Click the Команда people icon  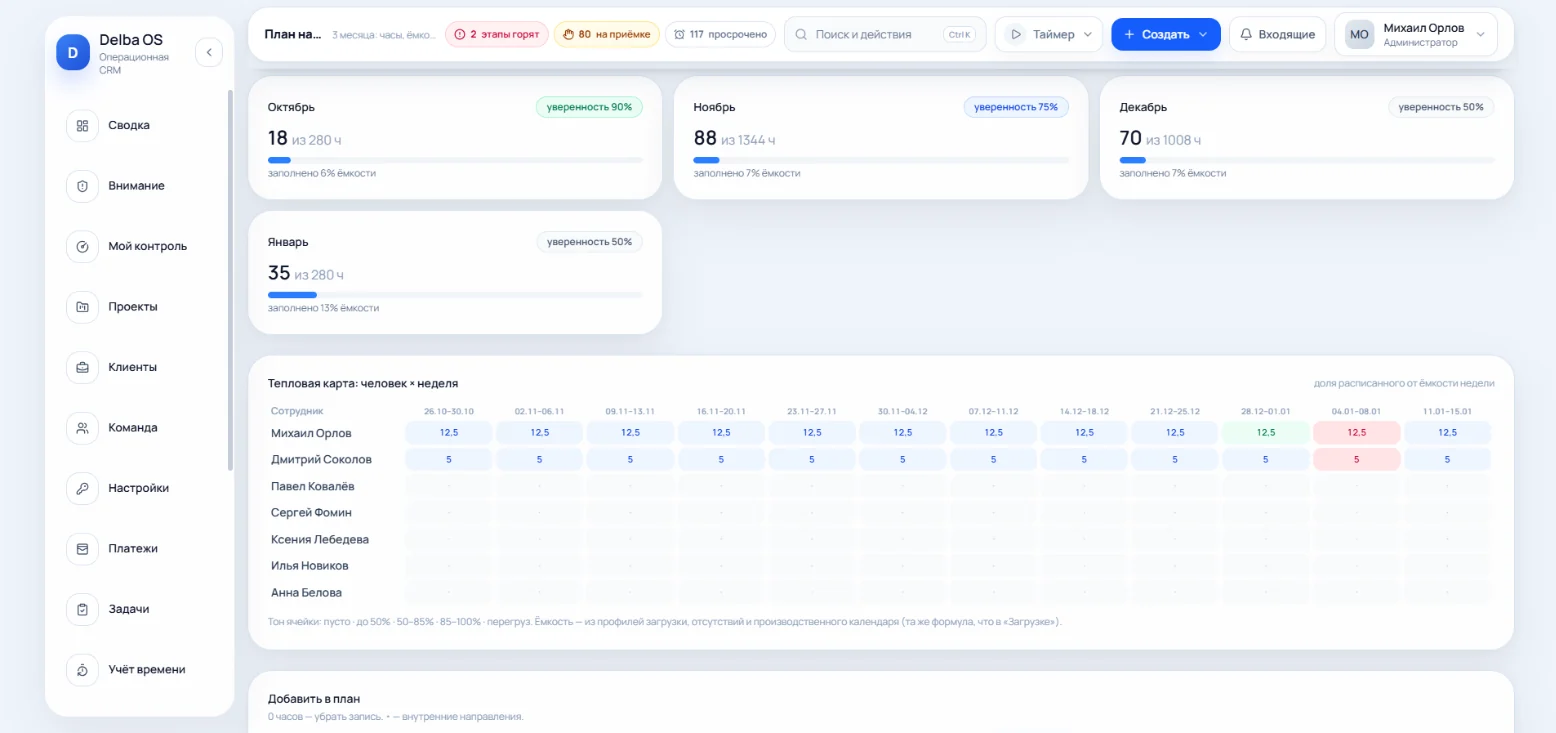tap(82, 428)
